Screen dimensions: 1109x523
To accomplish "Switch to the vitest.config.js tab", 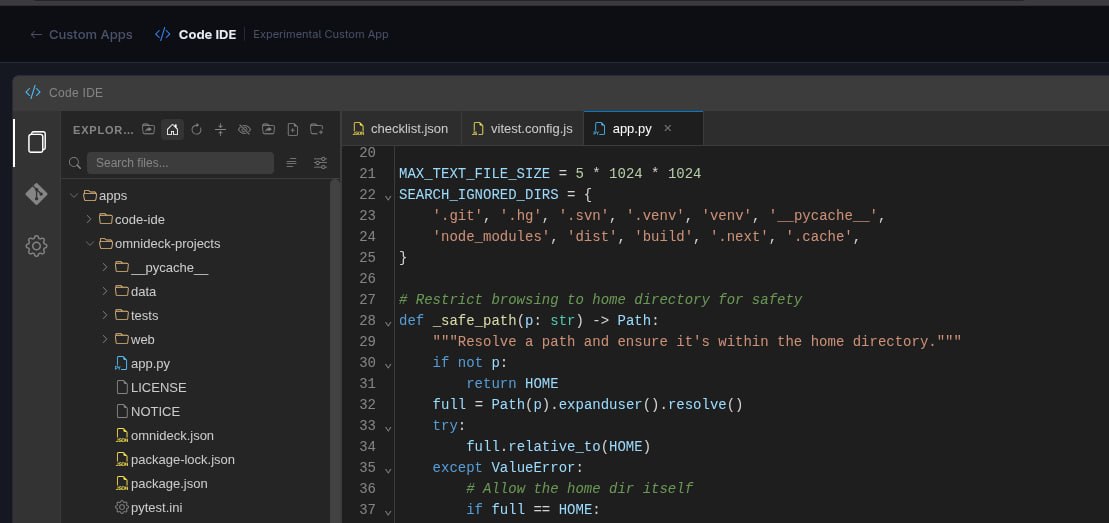I will (522, 129).
